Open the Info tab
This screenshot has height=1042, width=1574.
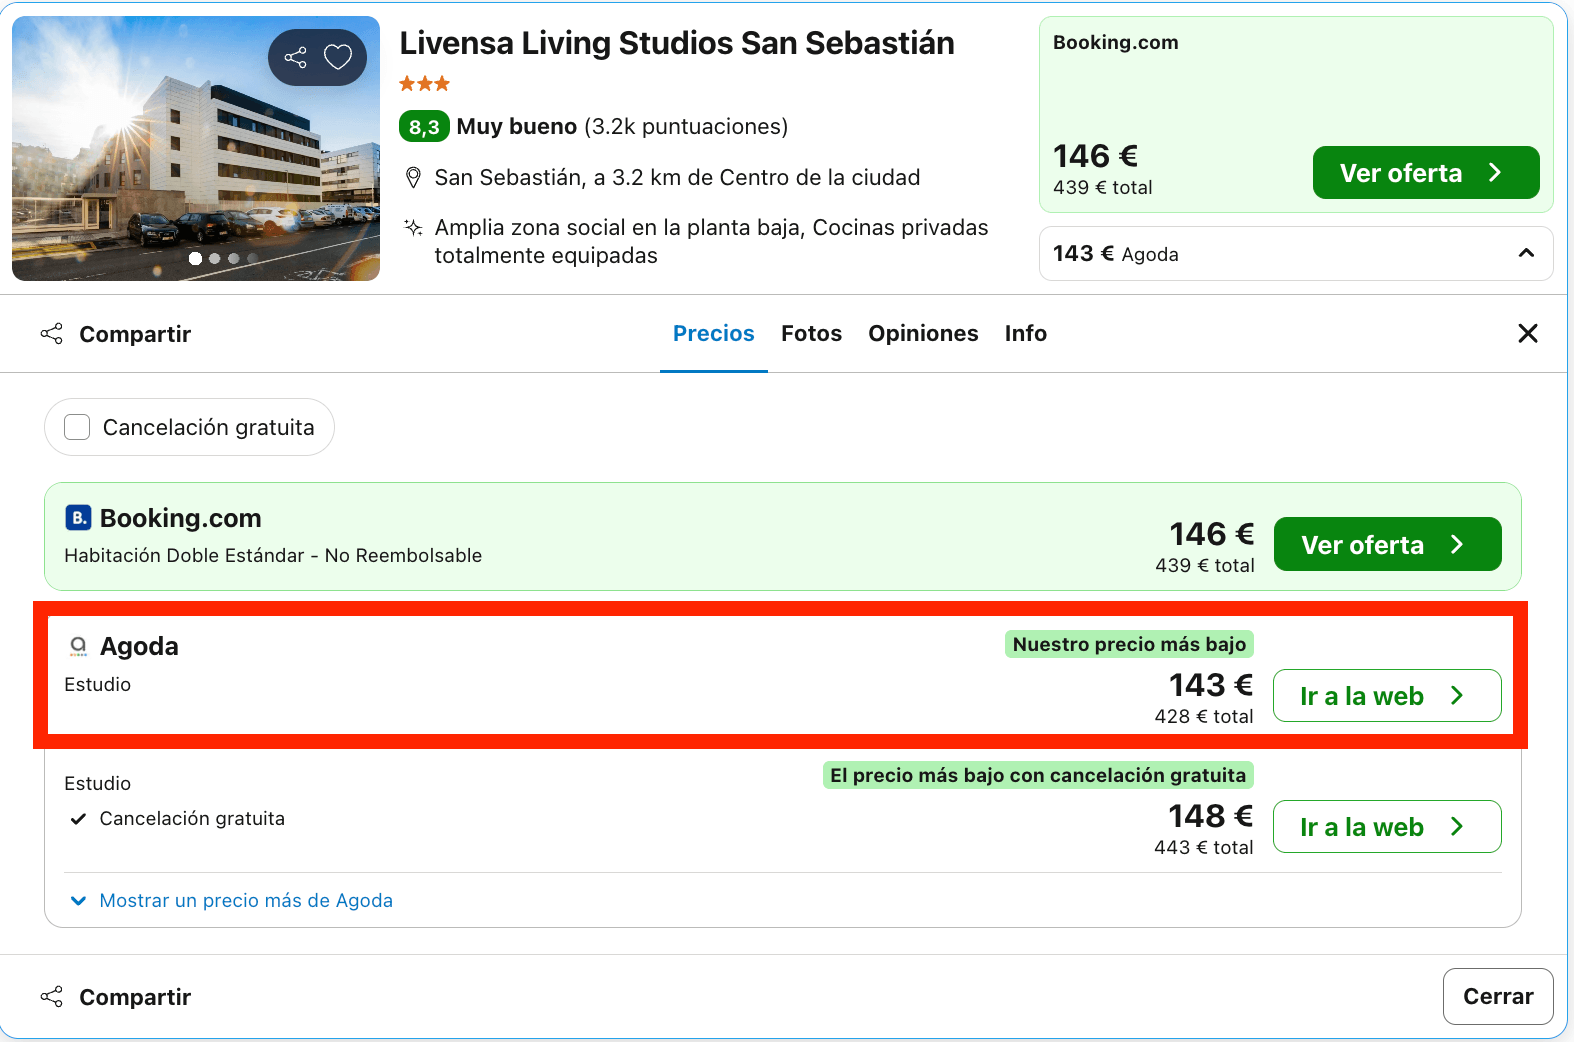click(x=1026, y=333)
